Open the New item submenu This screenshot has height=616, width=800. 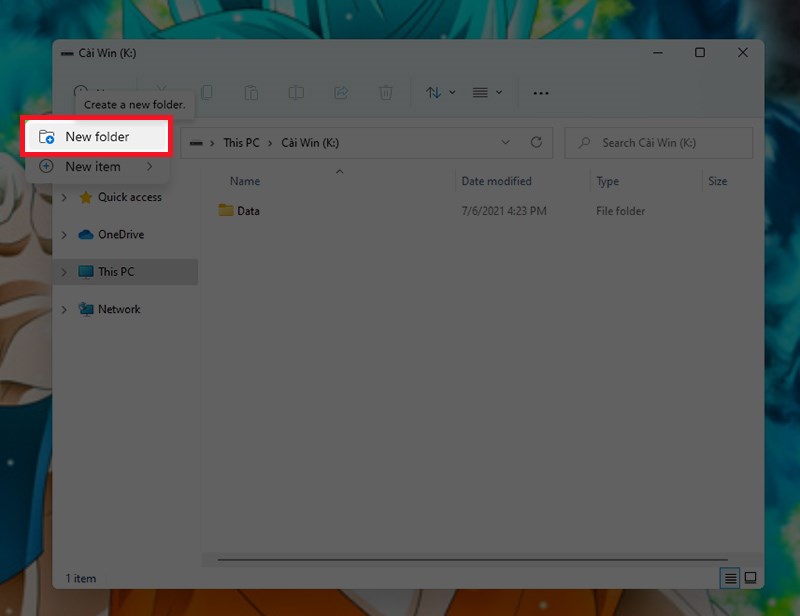[93, 167]
